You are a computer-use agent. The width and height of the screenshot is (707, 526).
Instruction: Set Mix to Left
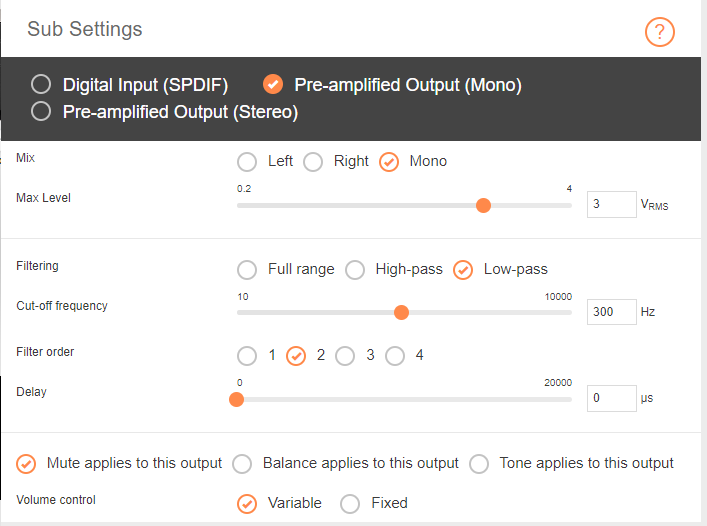pos(247,162)
